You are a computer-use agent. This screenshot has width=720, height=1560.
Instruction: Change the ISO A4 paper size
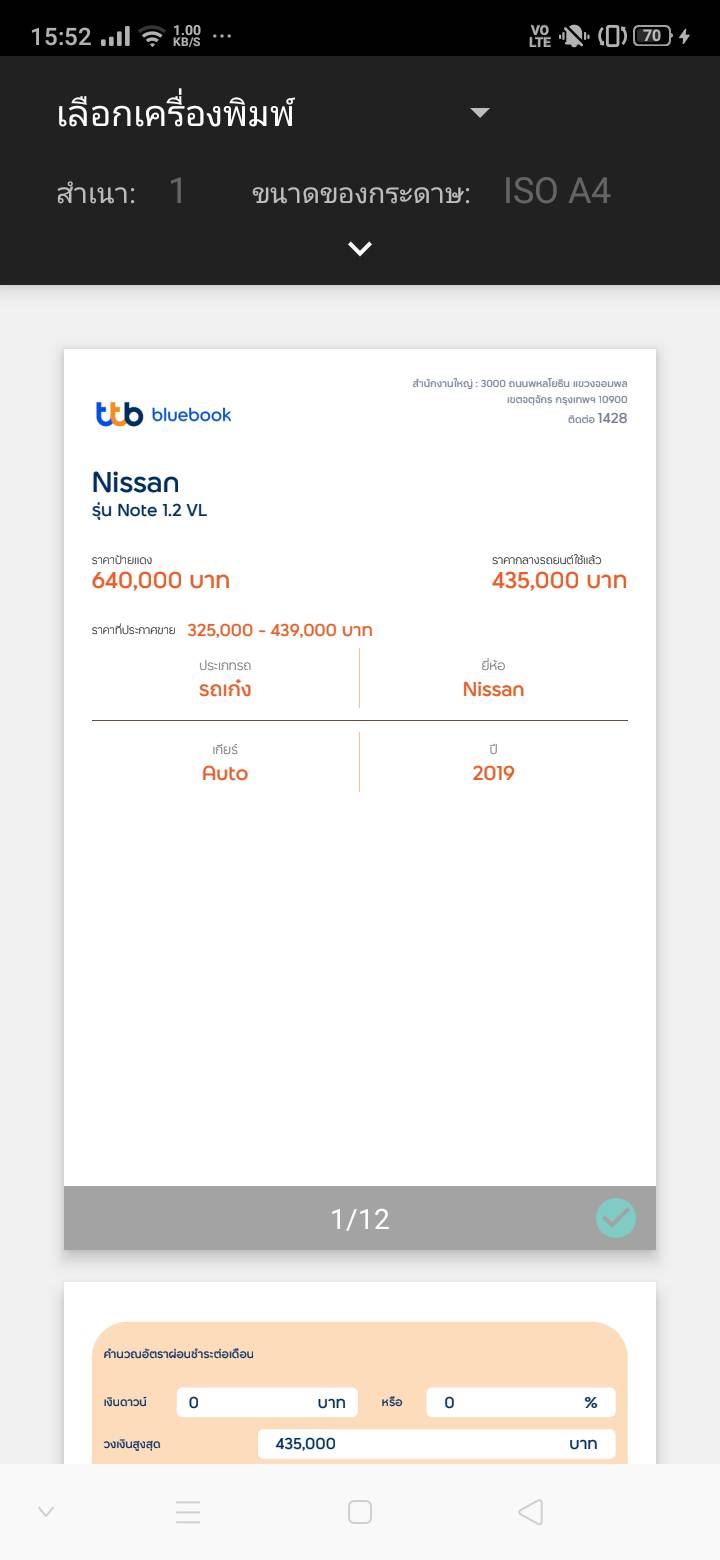pyautogui.click(x=557, y=191)
